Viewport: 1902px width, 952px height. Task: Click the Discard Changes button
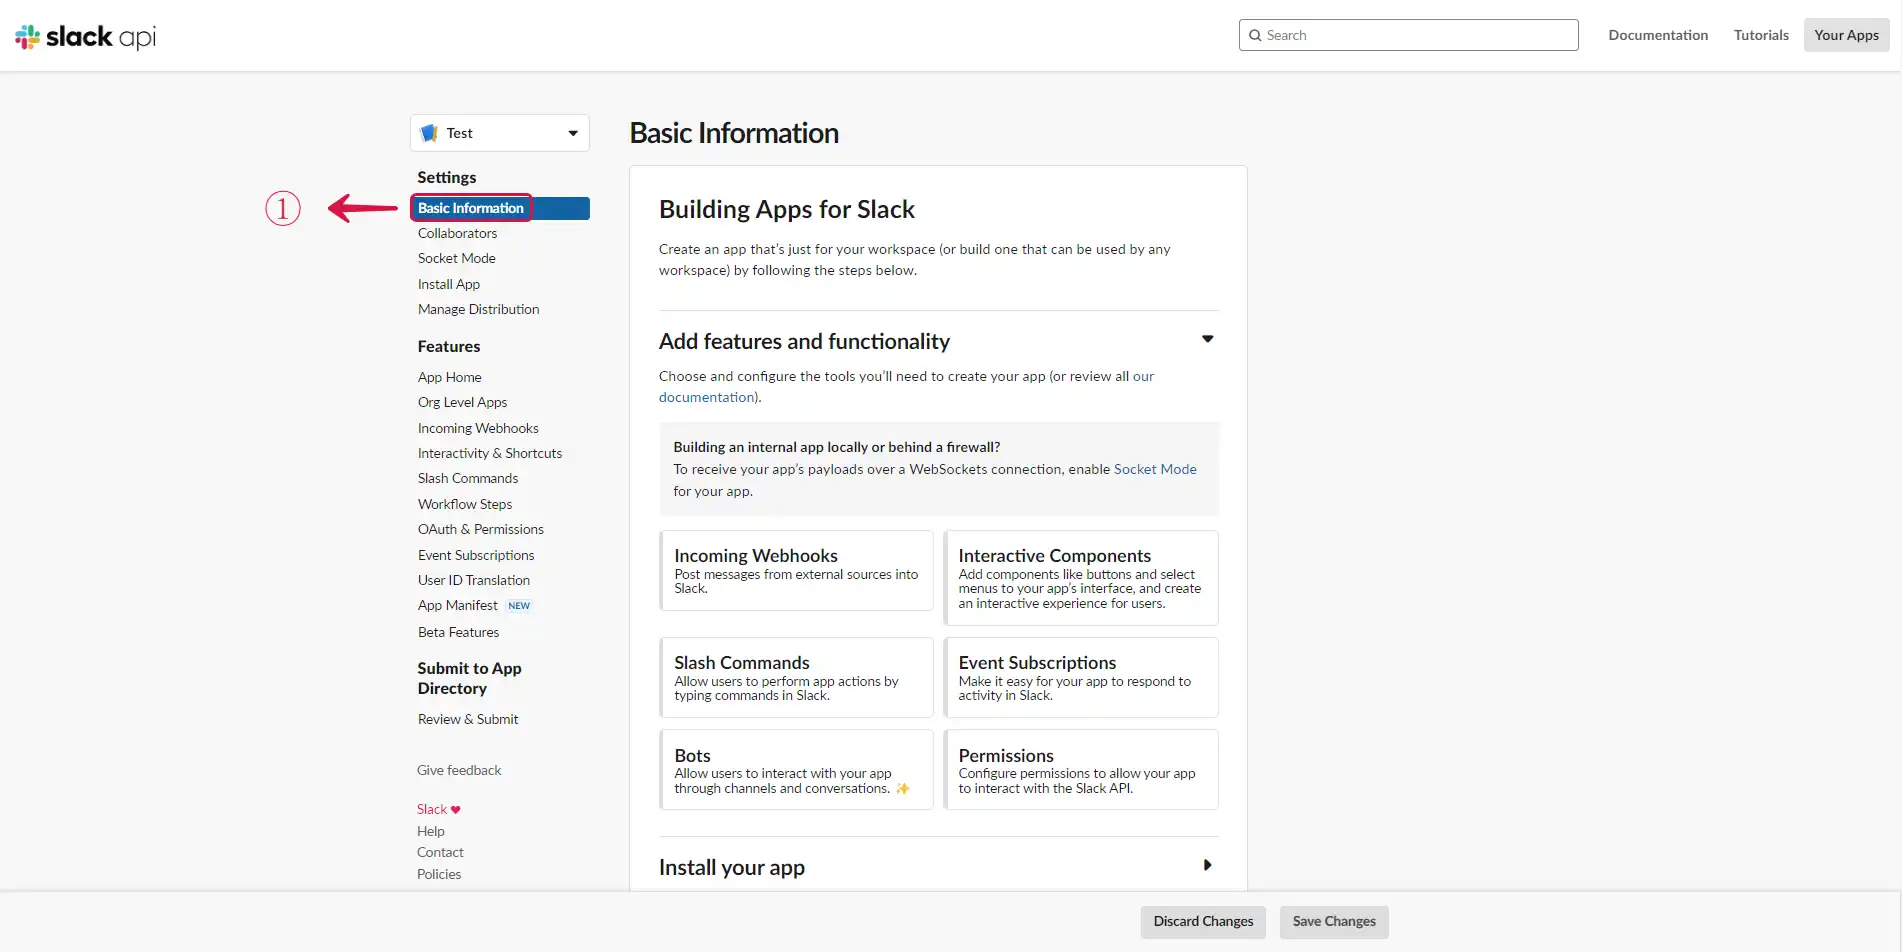click(1203, 922)
